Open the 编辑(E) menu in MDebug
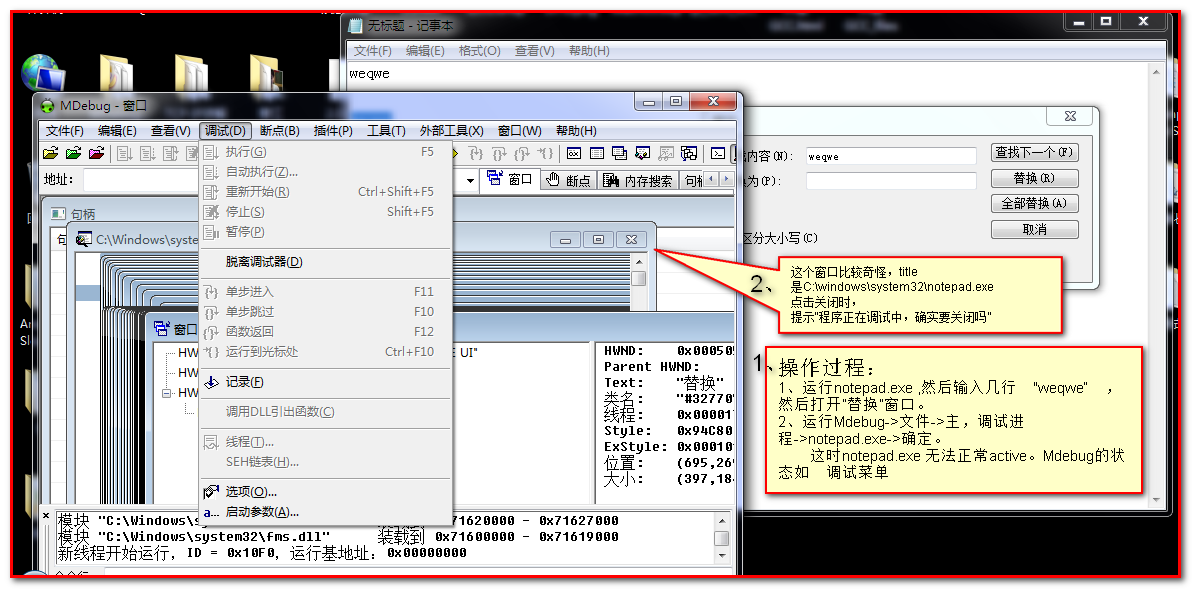The height and width of the screenshot is (589, 1192). (117, 131)
